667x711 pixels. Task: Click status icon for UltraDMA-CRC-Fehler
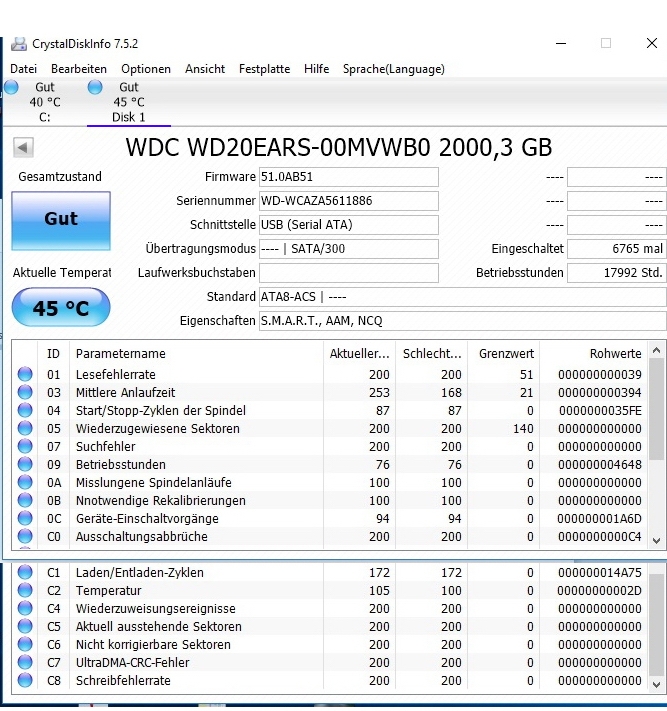pyautogui.click(x=25, y=662)
